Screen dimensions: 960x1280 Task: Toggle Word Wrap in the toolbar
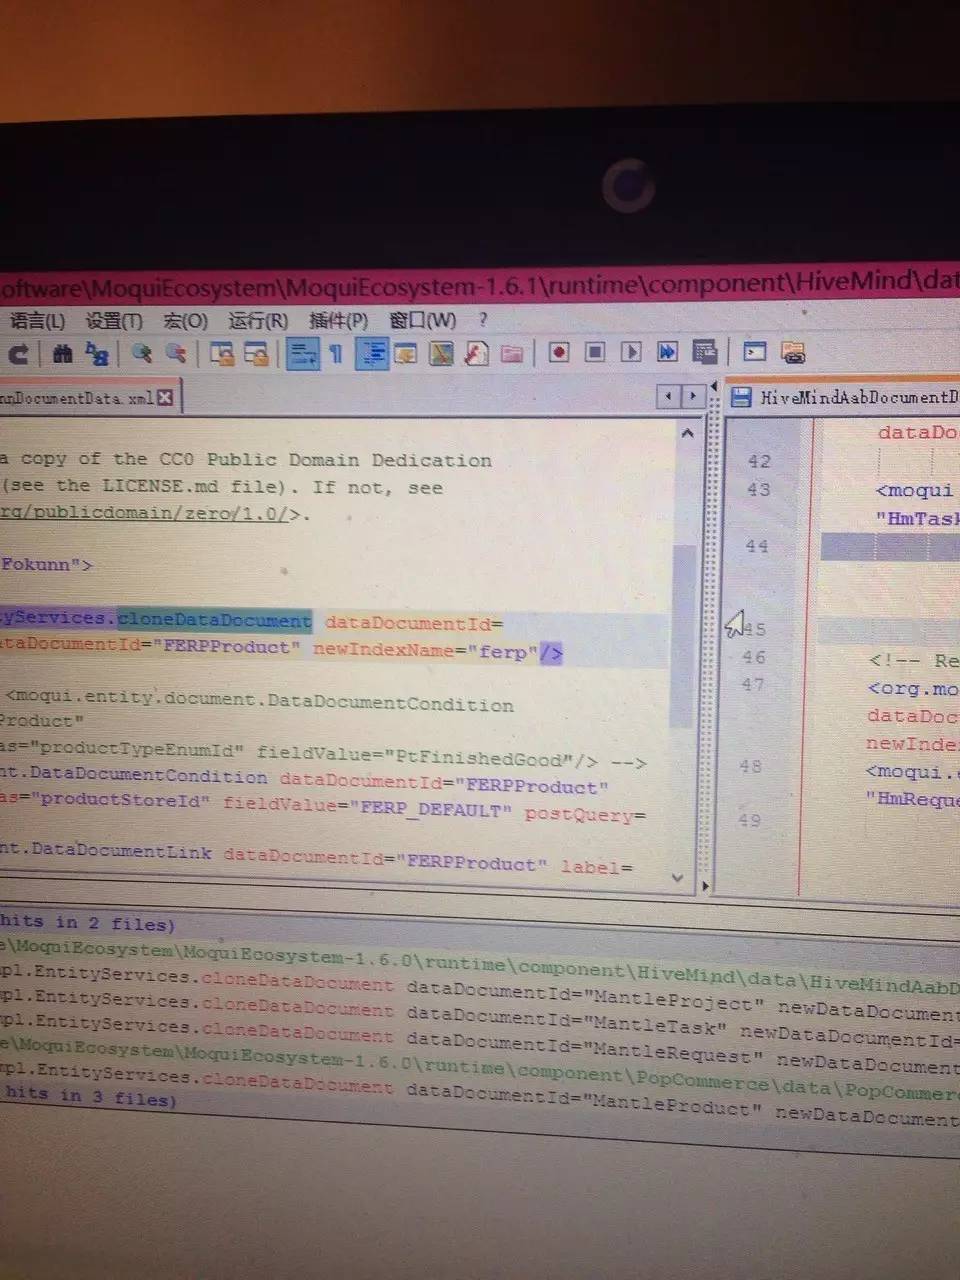[302, 353]
